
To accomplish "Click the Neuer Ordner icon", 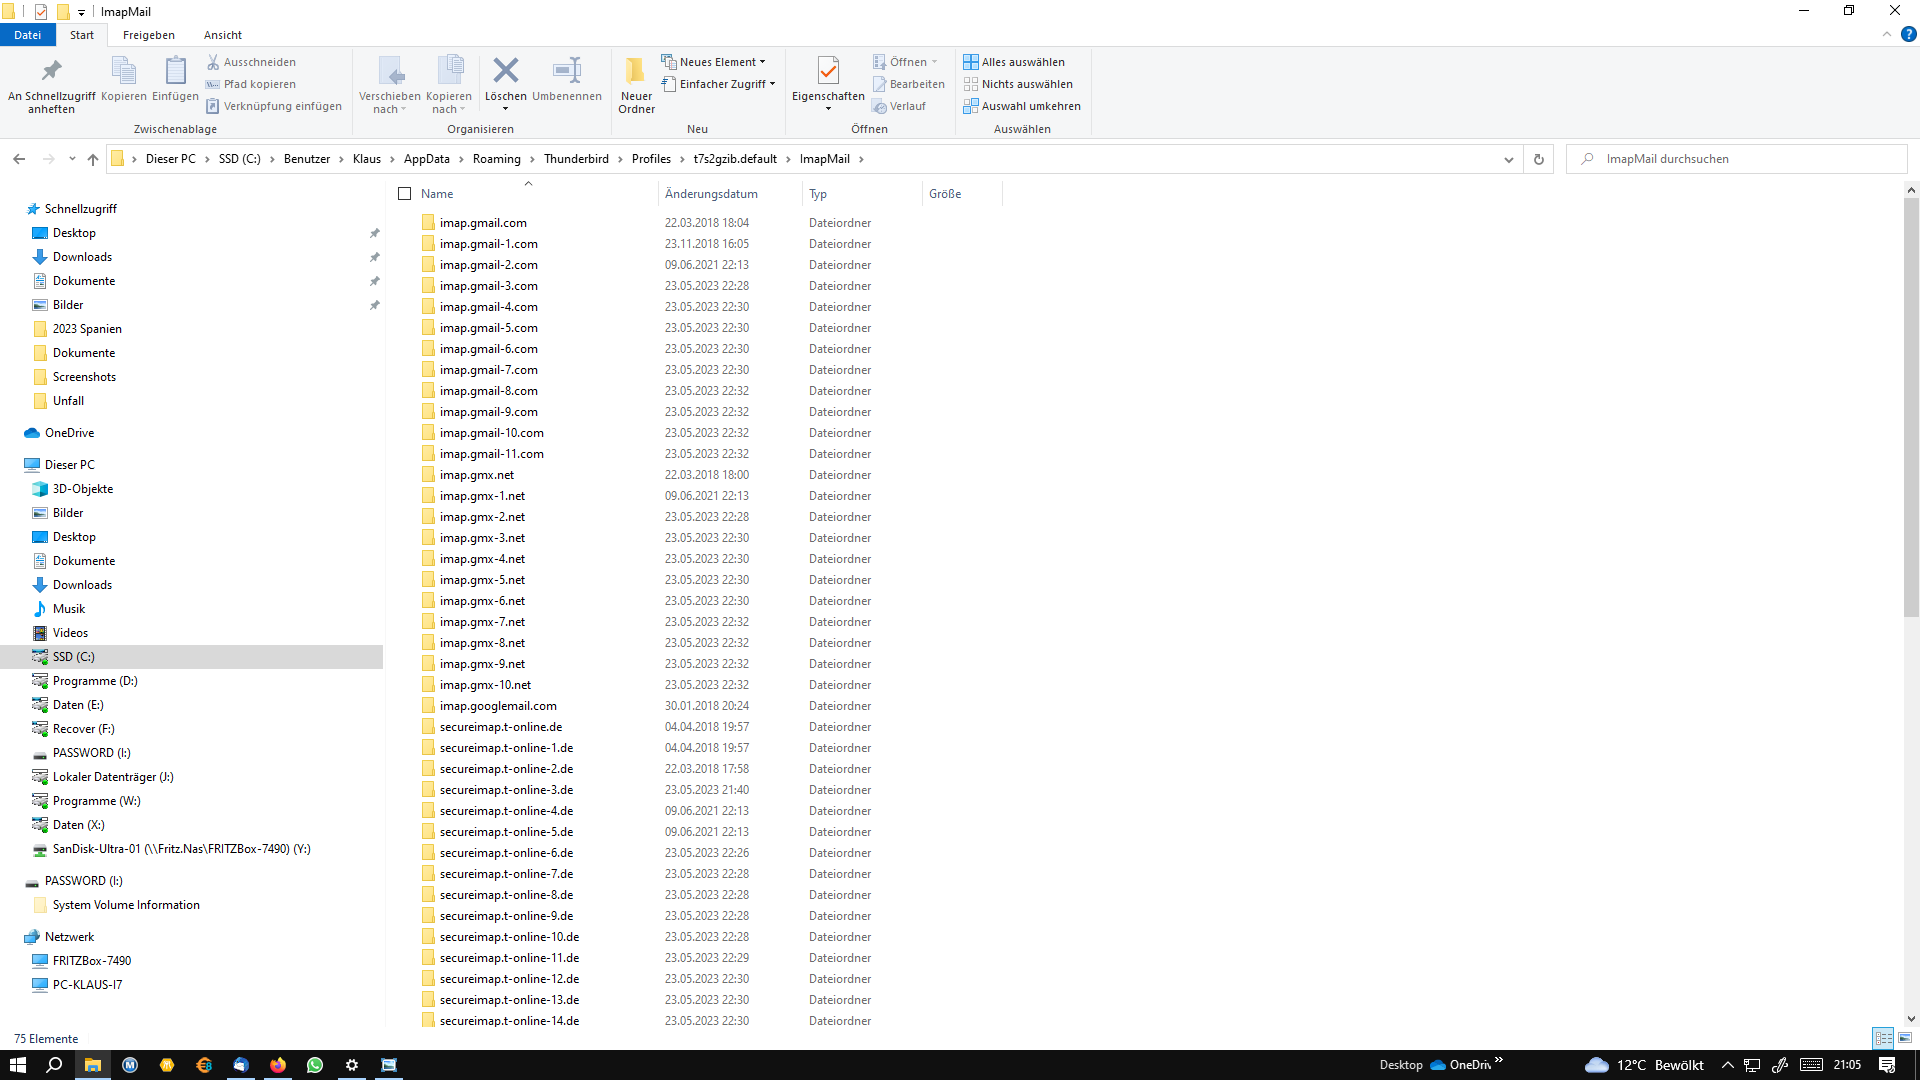I will (636, 71).
